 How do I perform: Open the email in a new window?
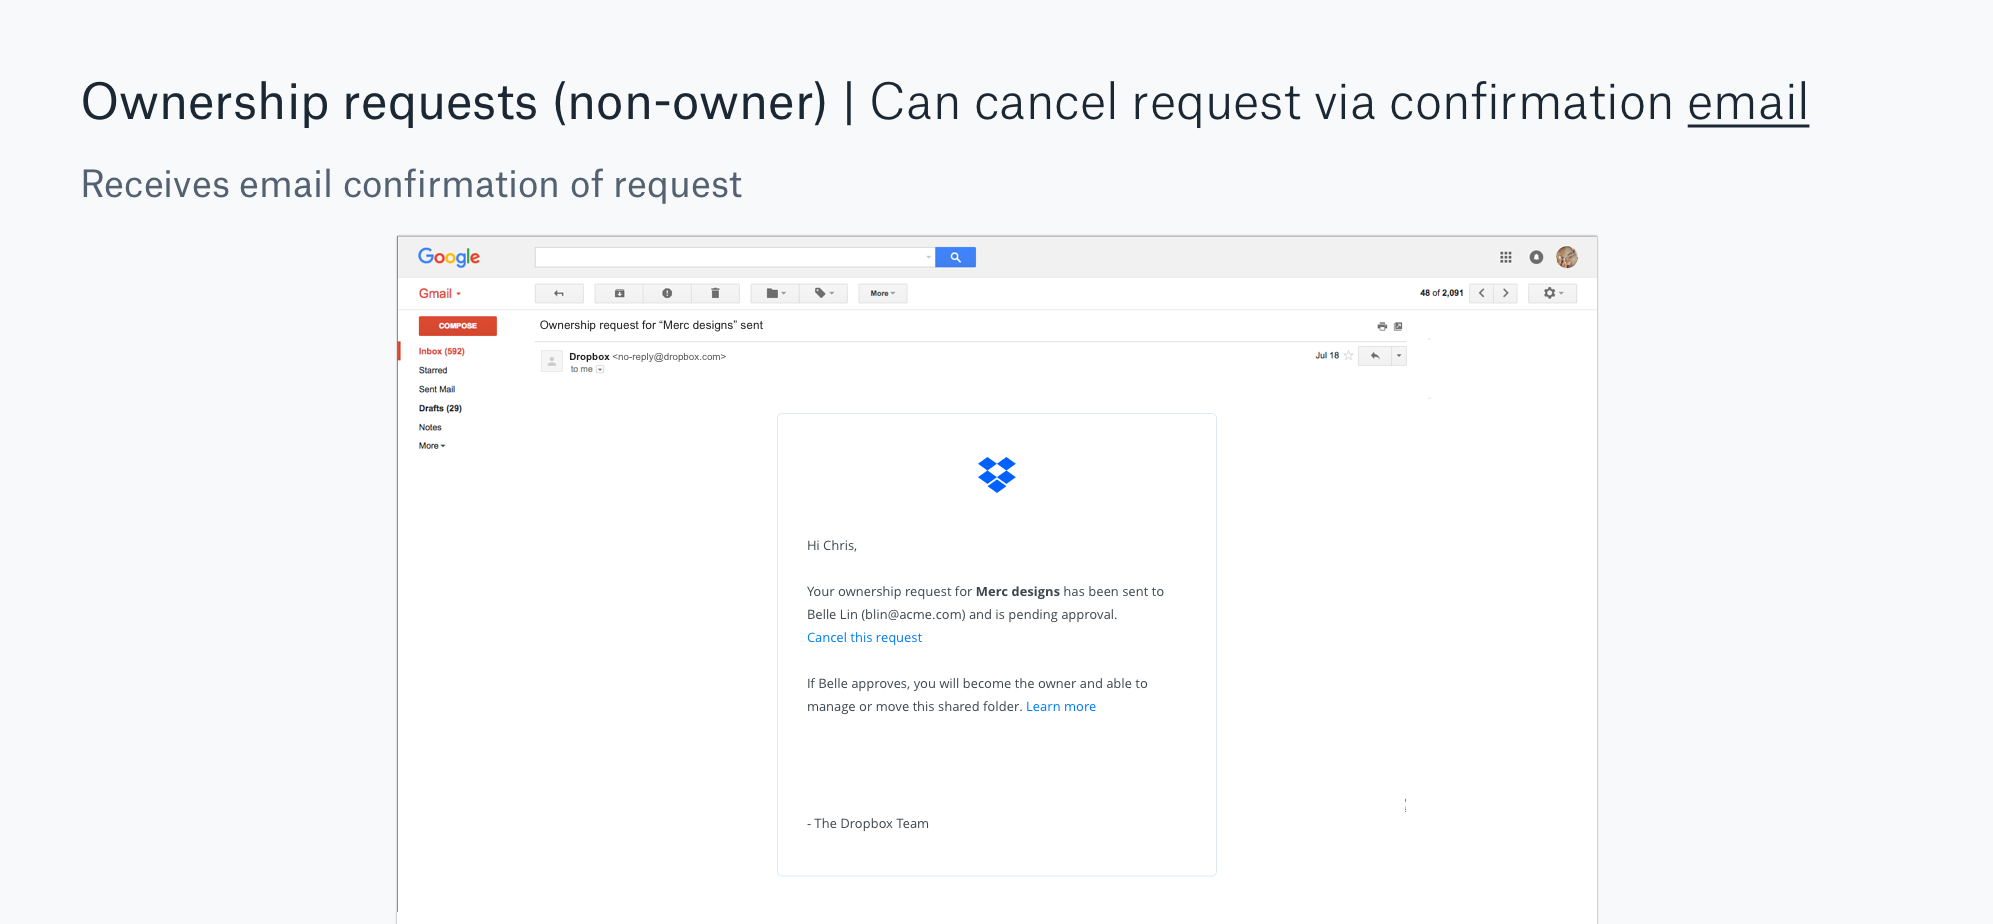[x=1397, y=325]
